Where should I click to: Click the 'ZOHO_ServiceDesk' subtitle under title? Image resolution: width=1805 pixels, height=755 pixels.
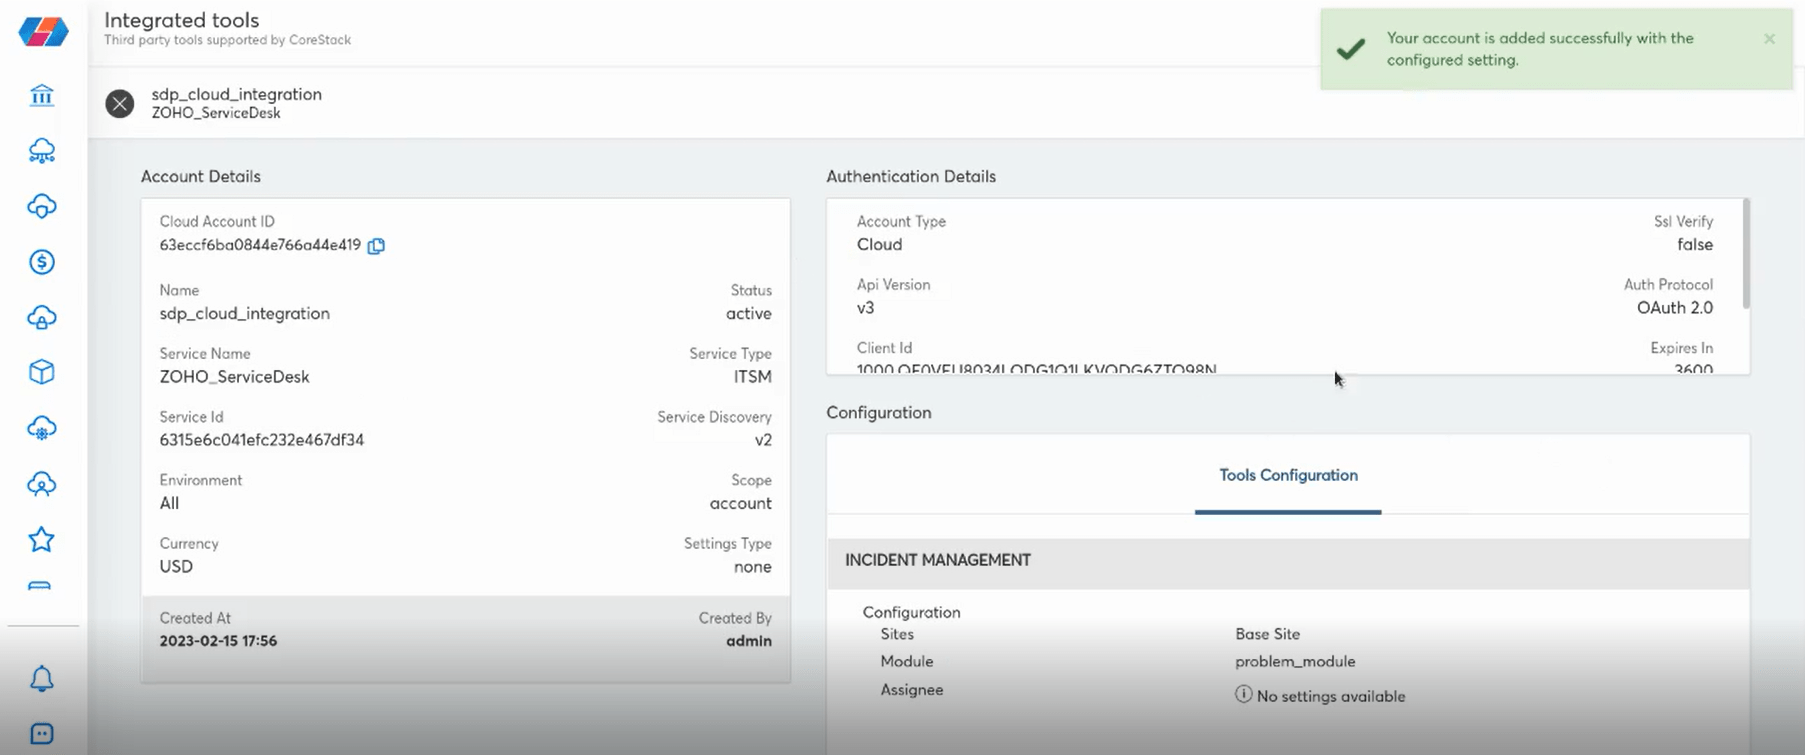(216, 113)
